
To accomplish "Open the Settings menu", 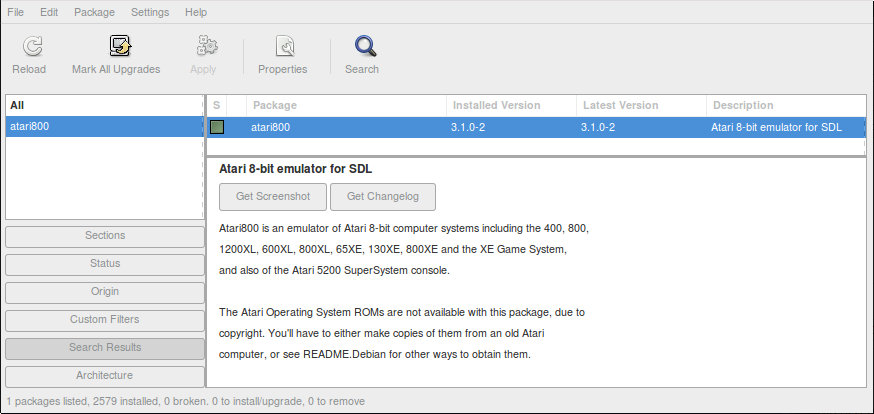I will [x=150, y=12].
